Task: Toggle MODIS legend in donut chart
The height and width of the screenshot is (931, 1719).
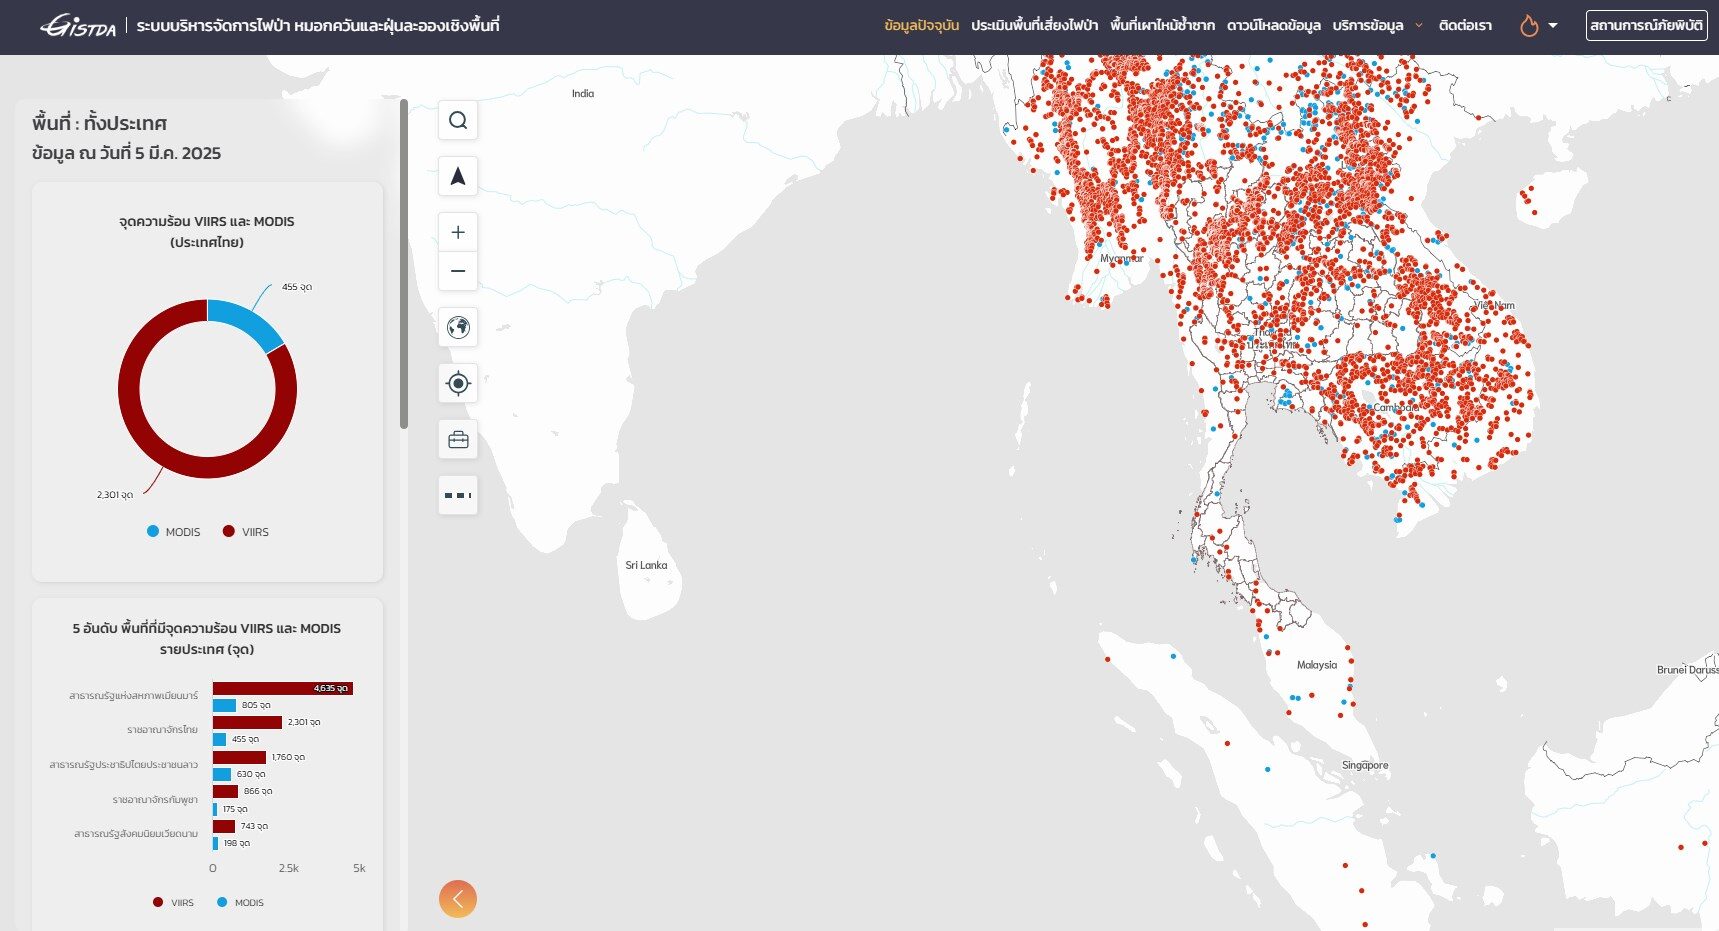Action: [174, 532]
